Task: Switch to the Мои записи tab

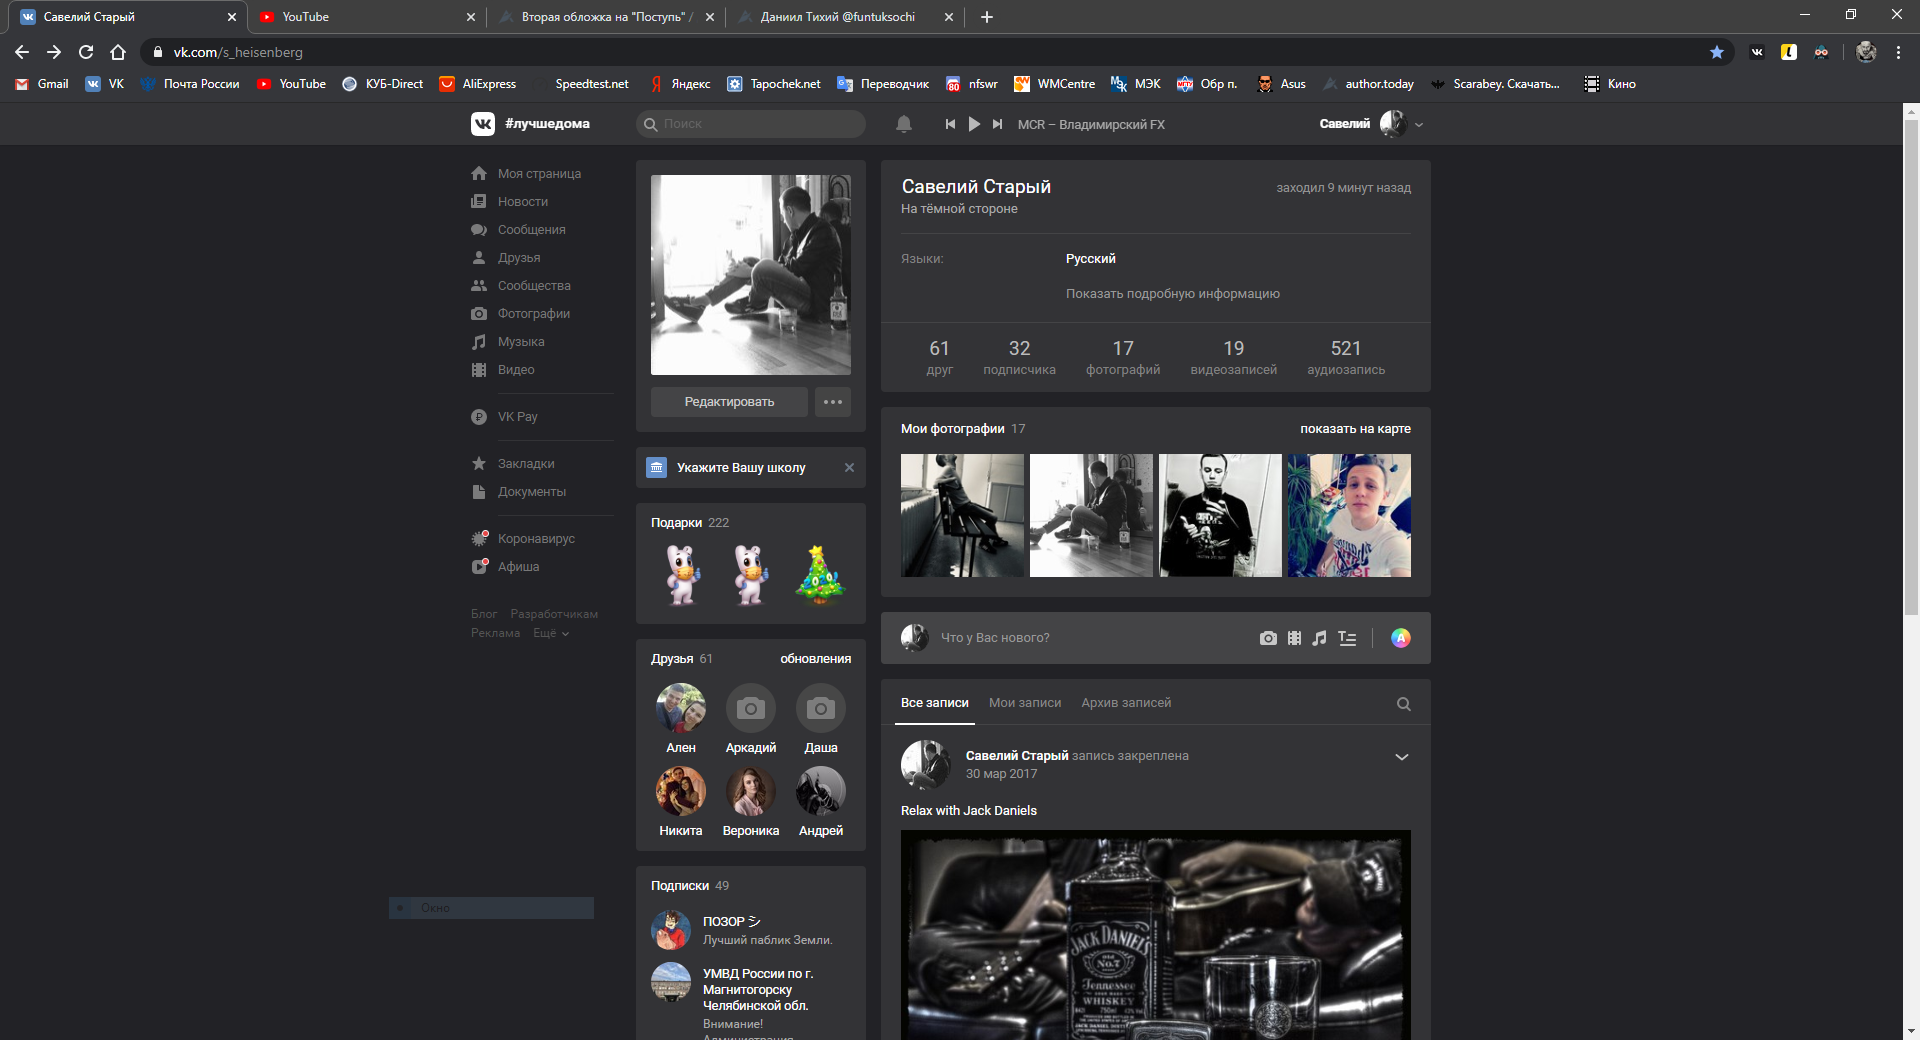Action: coord(1024,703)
